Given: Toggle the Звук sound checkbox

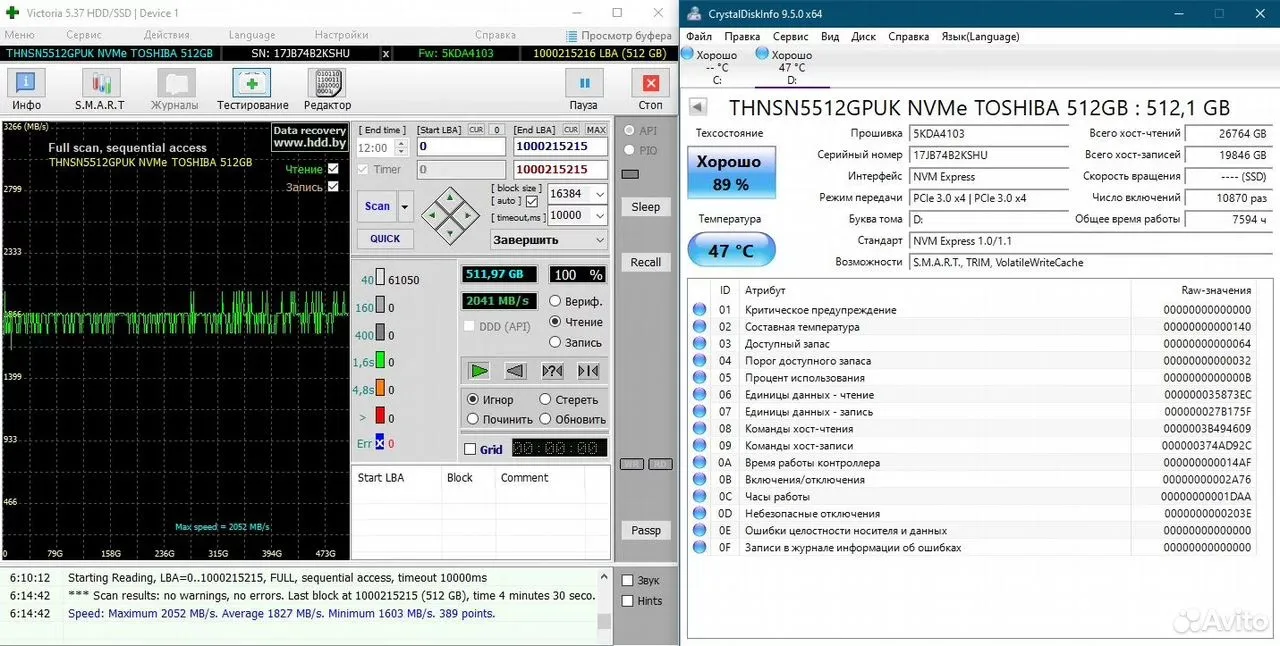Looking at the screenshot, I should [627, 580].
